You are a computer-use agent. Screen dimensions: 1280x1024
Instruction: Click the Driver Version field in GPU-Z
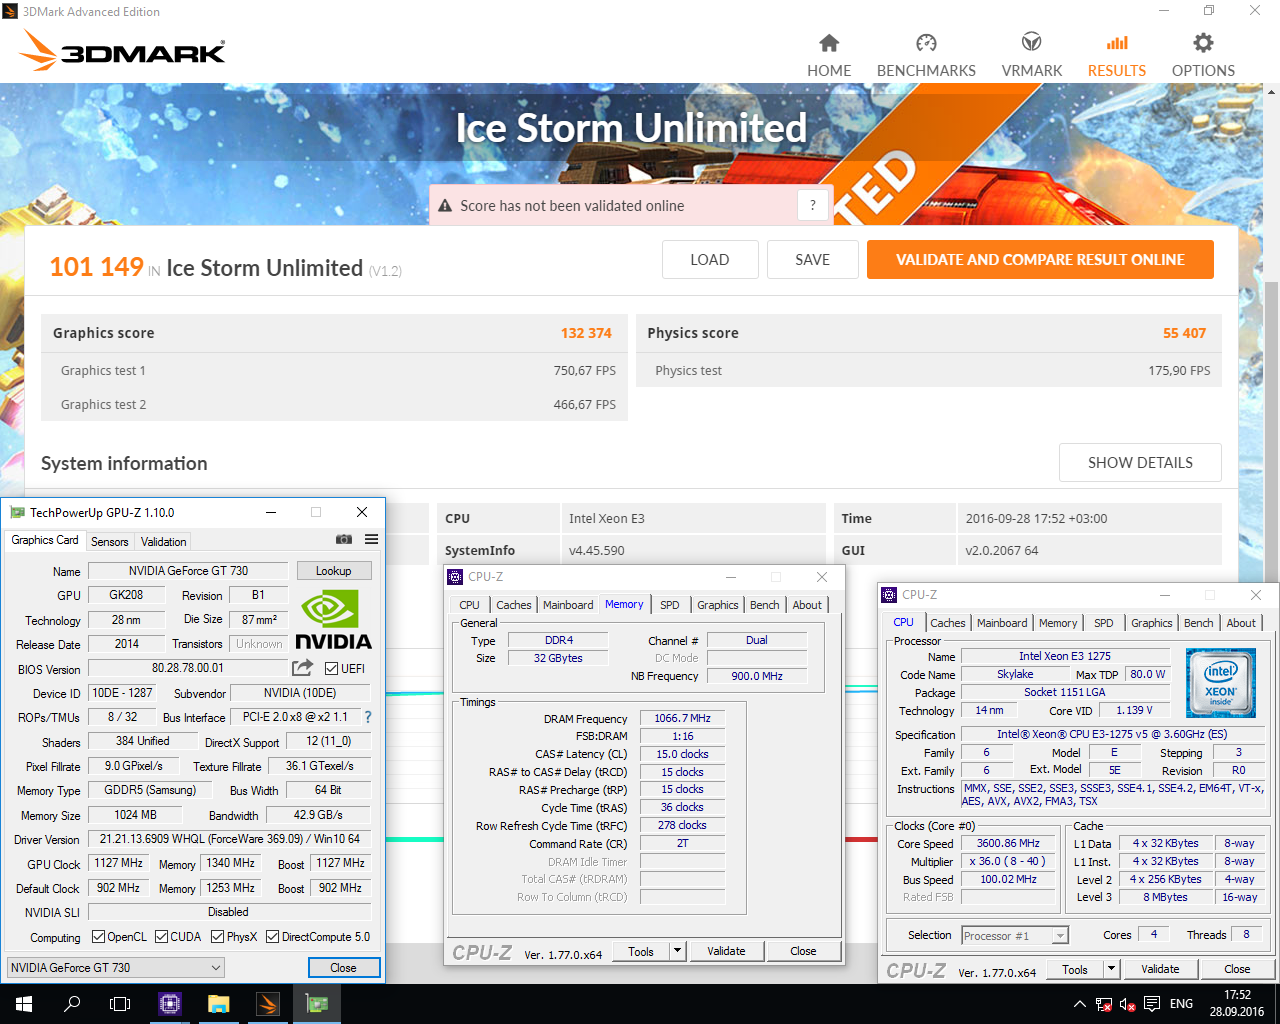click(x=229, y=839)
